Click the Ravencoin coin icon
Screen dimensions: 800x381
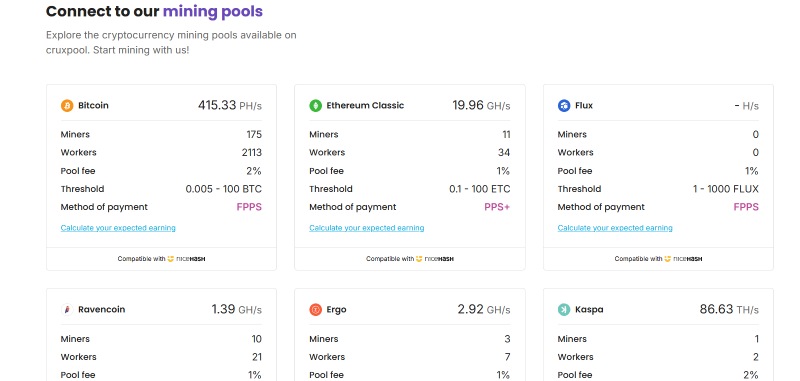pyautogui.click(x=67, y=310)
